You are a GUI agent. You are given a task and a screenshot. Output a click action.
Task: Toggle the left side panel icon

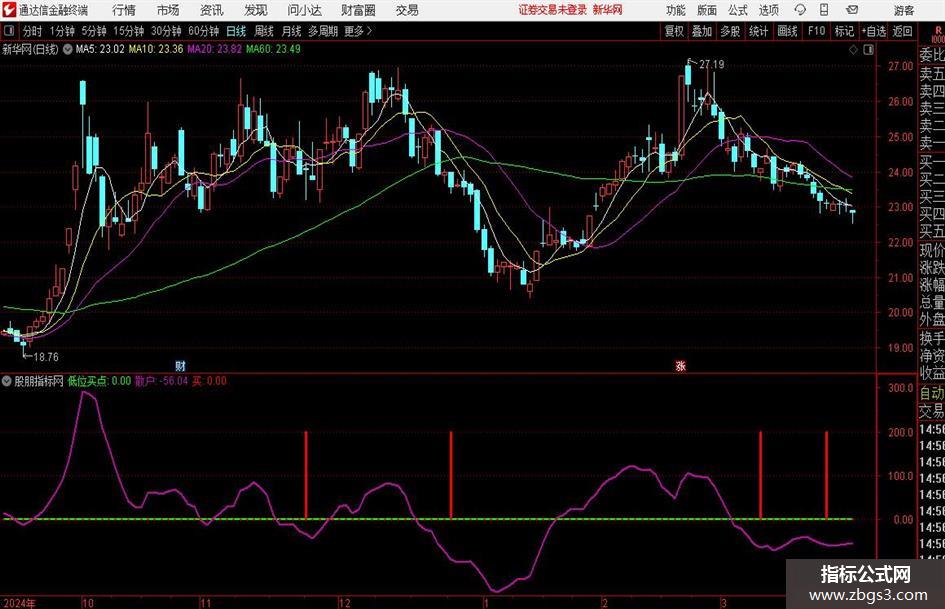coord(8,31)
